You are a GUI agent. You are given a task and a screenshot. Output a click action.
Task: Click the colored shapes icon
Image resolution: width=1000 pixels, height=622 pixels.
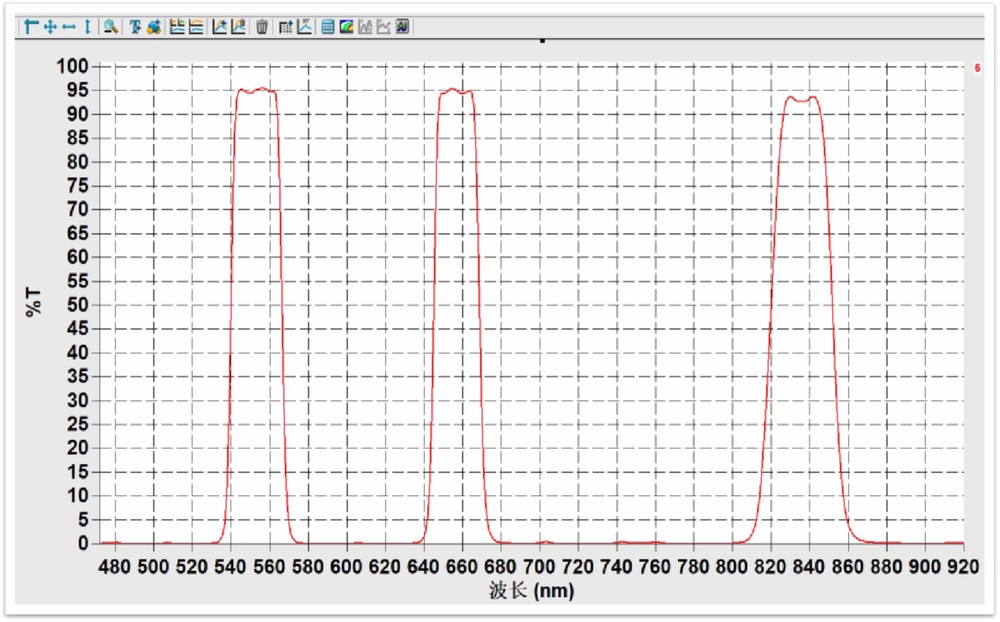click(153, 27)
